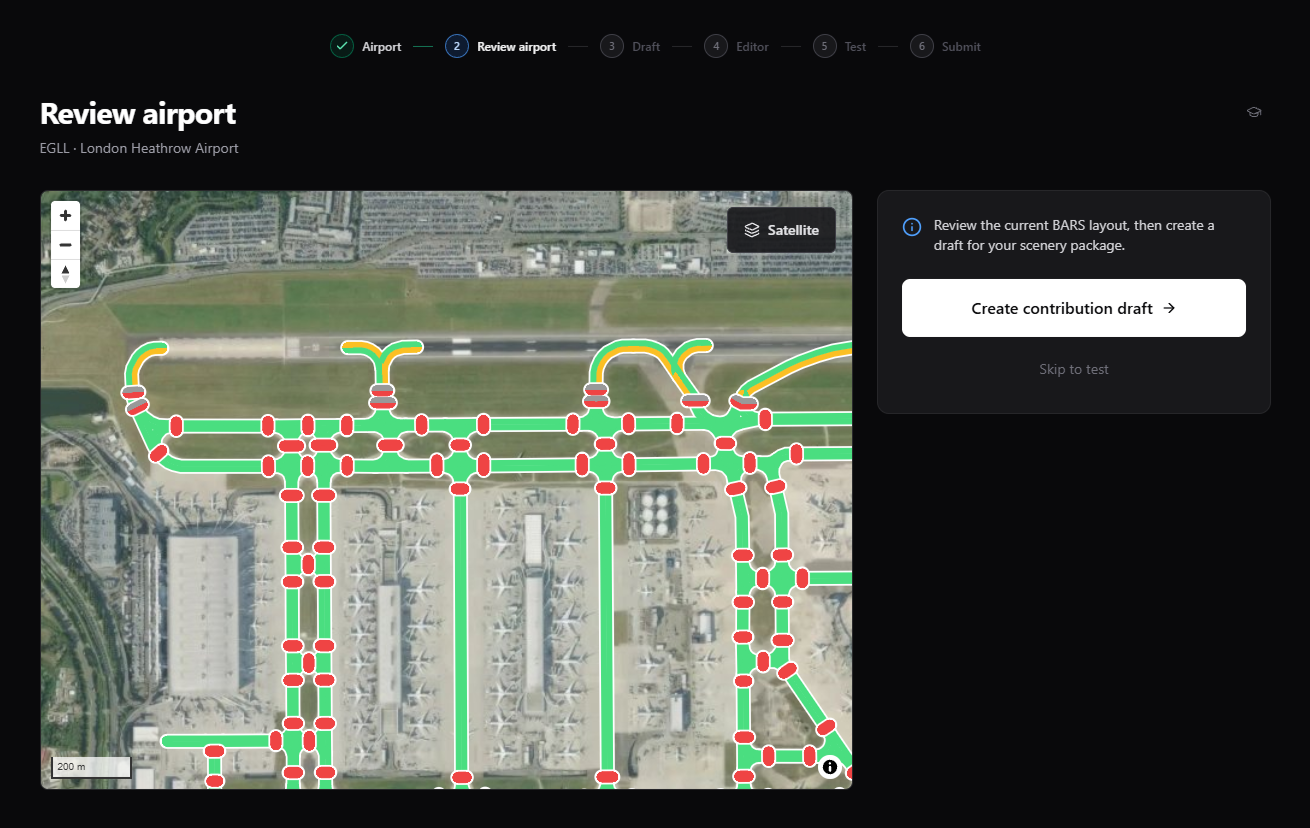The width and height of the screenshot is (1310, 828).
Task: Click arrow on Create contribution draft button
Action: (x=1169, y=308)
